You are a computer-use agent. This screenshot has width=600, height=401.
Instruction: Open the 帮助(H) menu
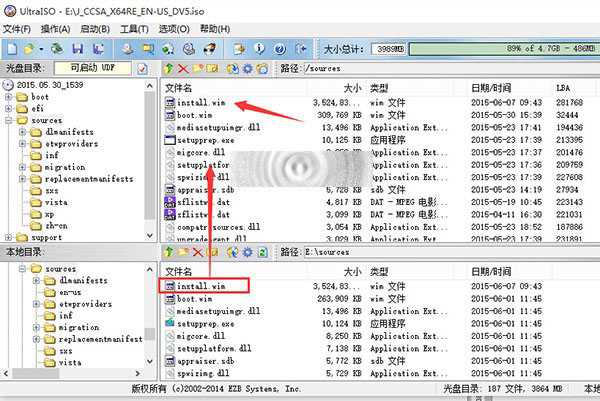click(x=215, y=29)
